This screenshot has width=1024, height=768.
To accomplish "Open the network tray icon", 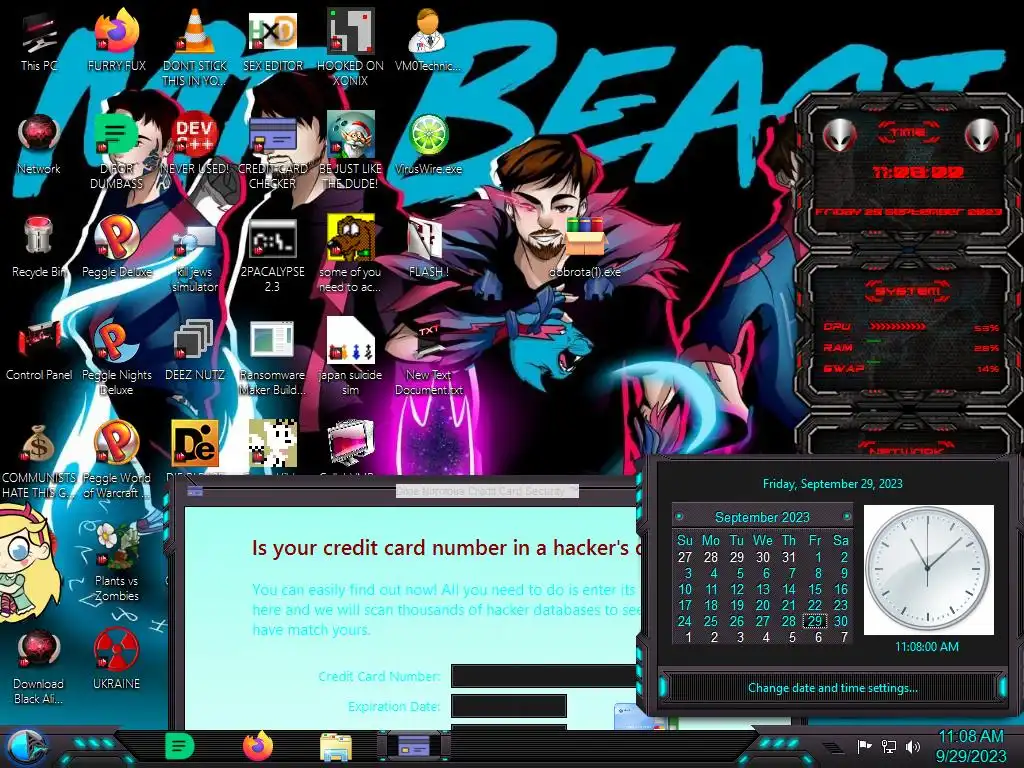I will point(889,746).
